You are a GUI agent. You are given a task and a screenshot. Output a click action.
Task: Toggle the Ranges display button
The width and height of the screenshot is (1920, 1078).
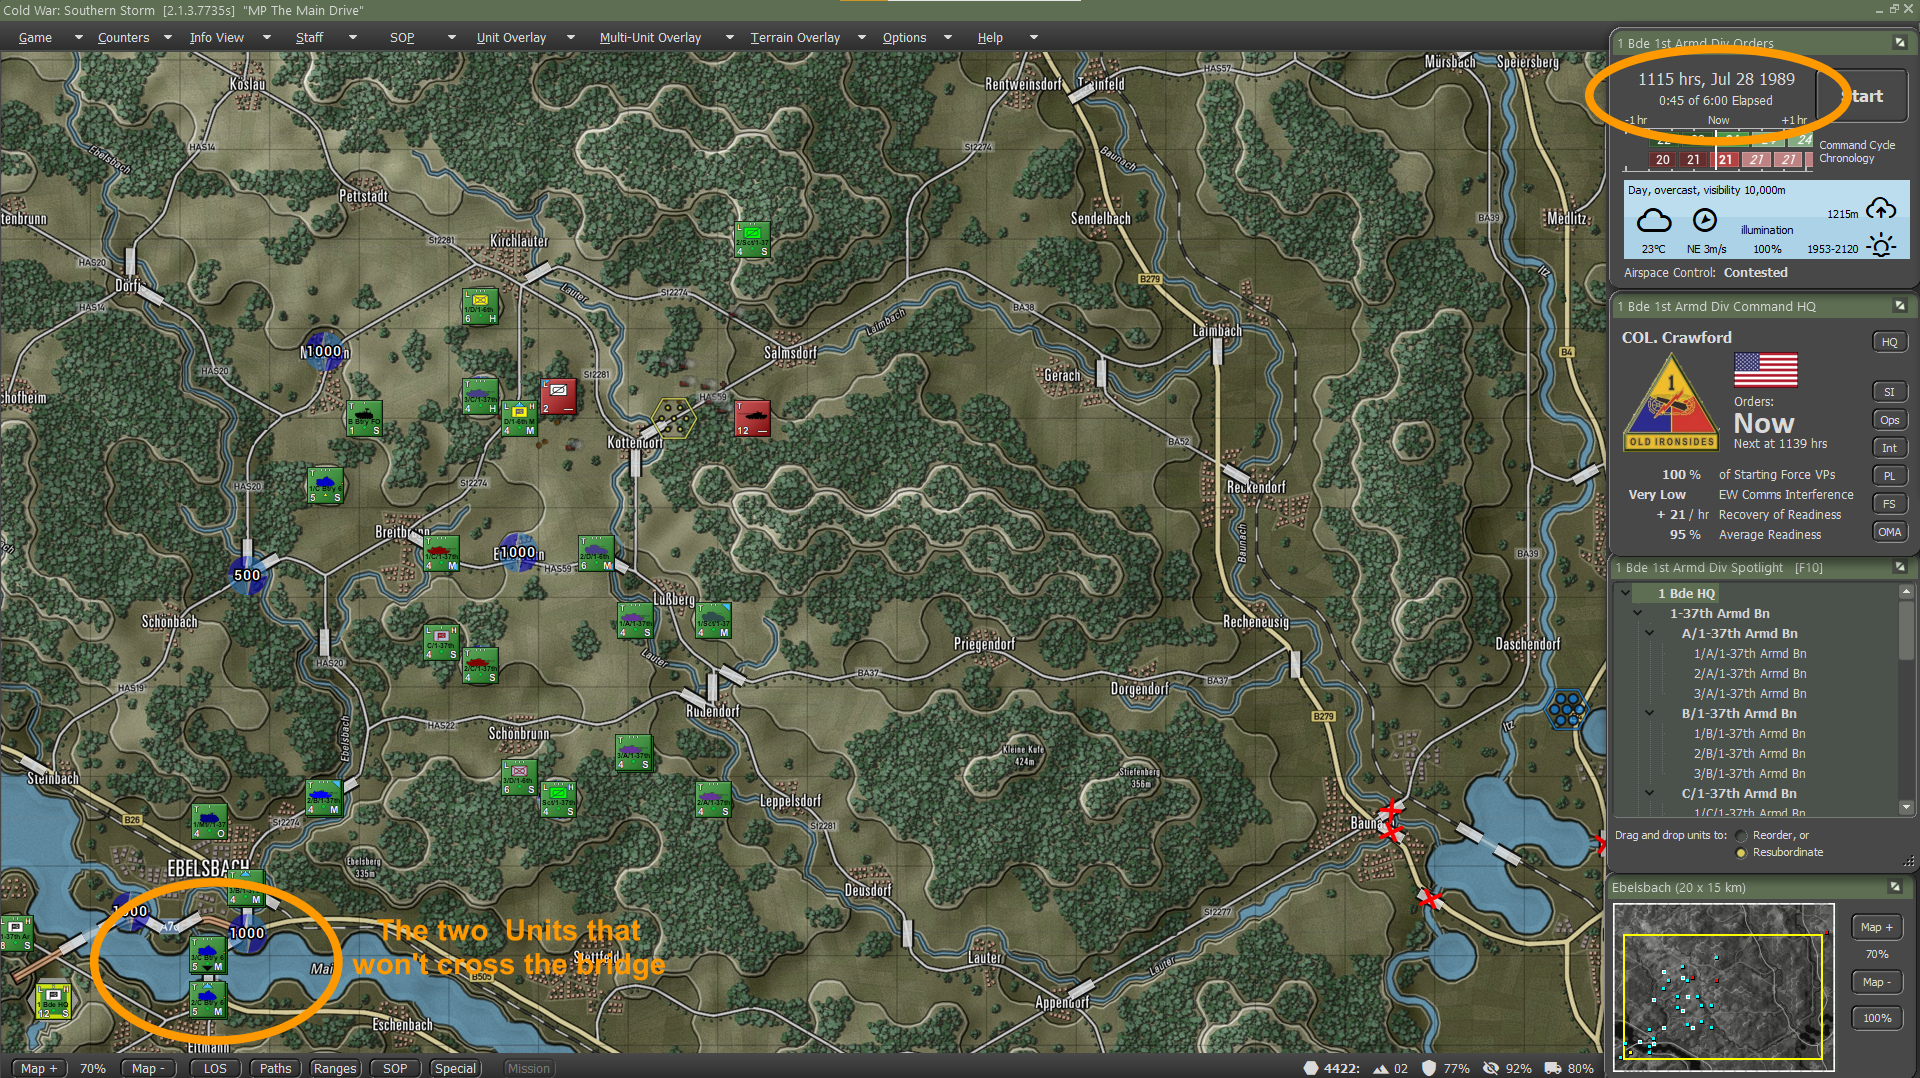tap(335, 1068)
